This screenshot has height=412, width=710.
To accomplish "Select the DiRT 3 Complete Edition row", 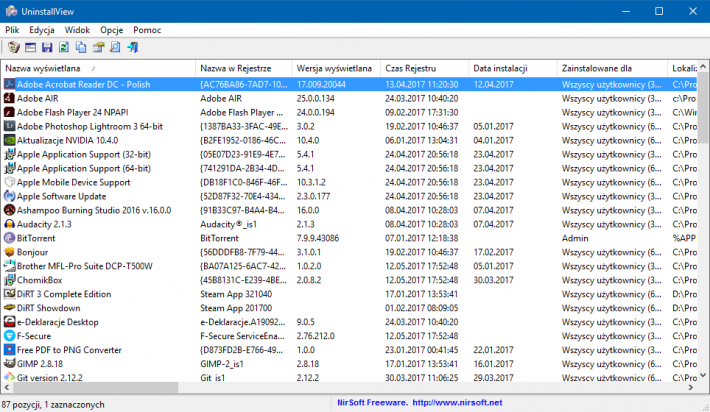I will coord(349,294).
